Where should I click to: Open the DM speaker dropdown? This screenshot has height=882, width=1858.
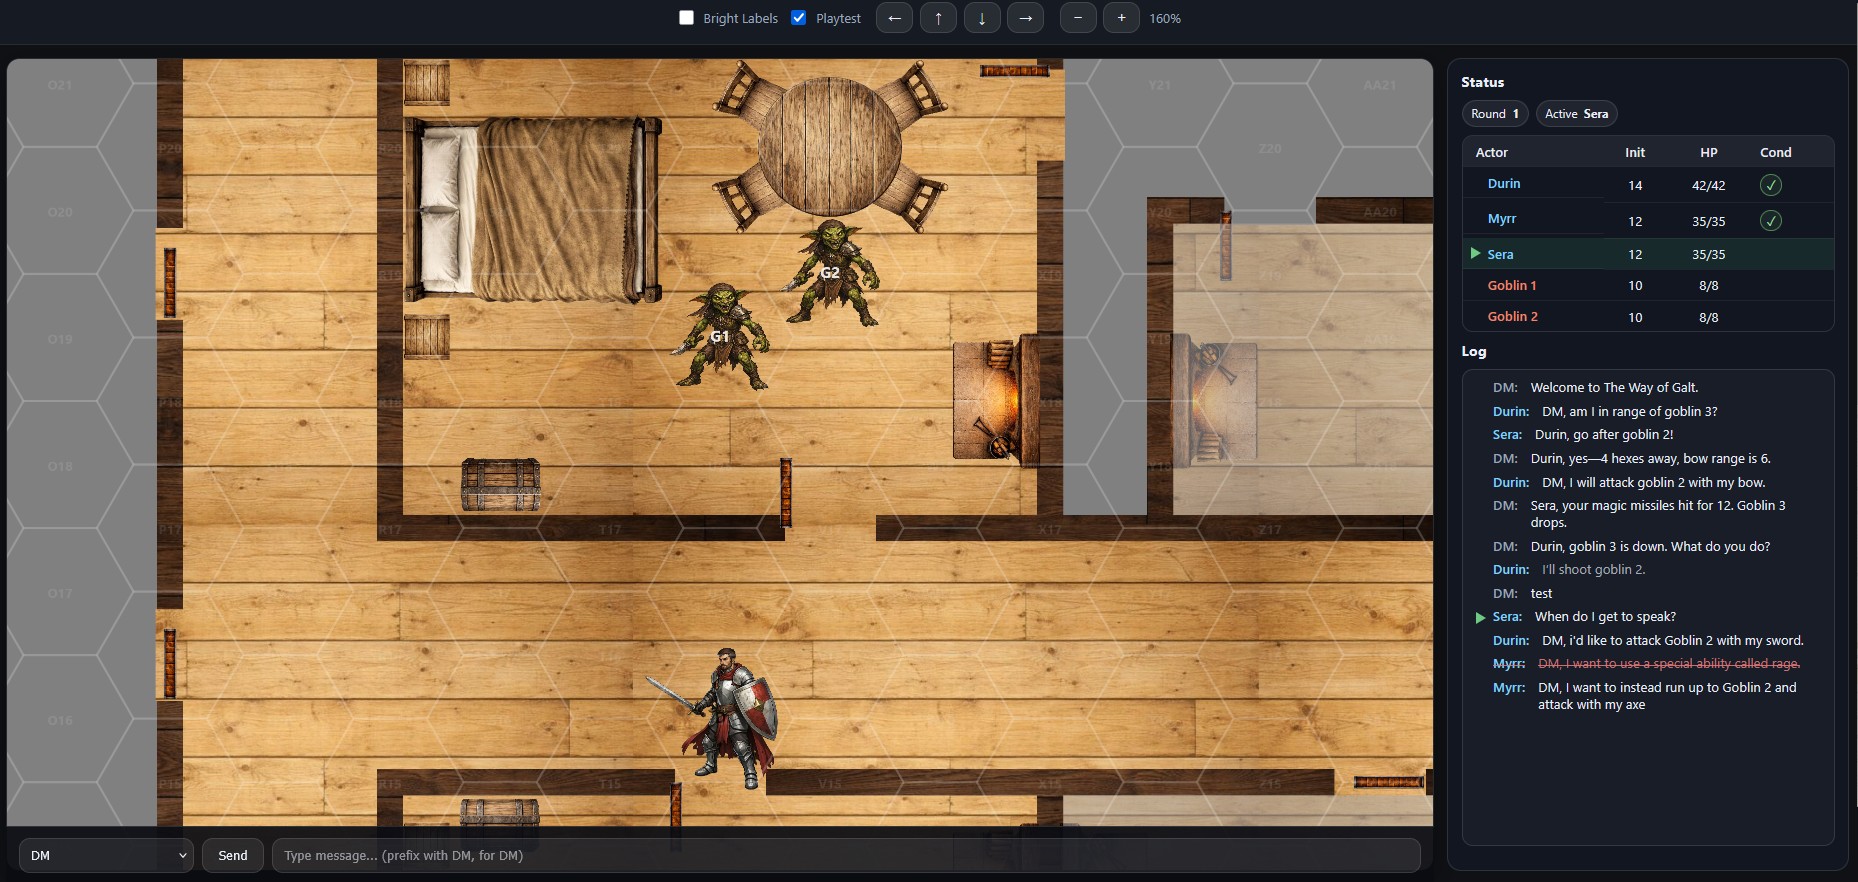[x=106, y=856]
